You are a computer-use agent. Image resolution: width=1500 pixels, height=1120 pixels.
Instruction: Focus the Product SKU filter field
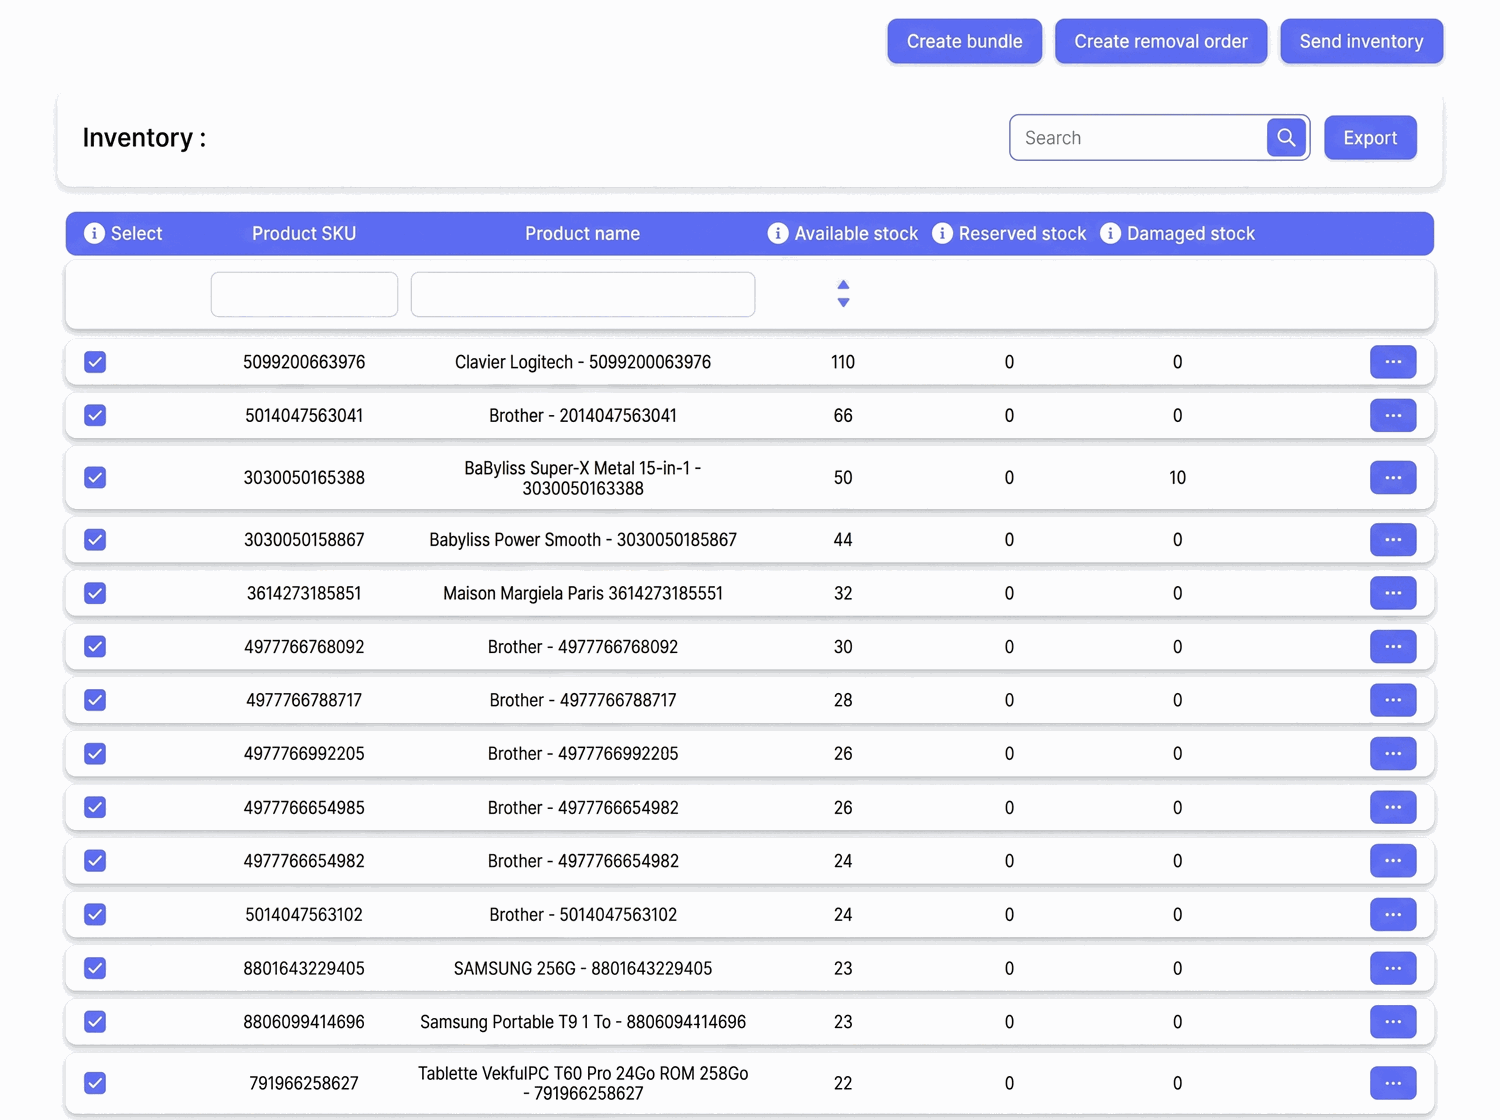304,294
